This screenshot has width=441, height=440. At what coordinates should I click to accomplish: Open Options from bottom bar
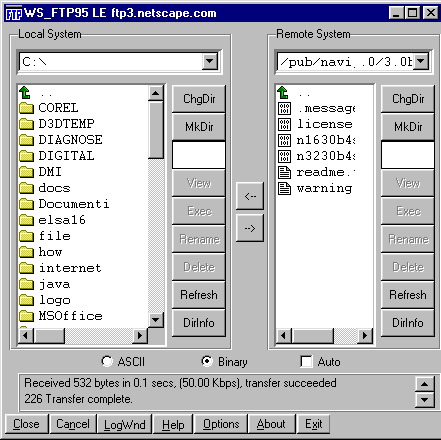(221, 424)
